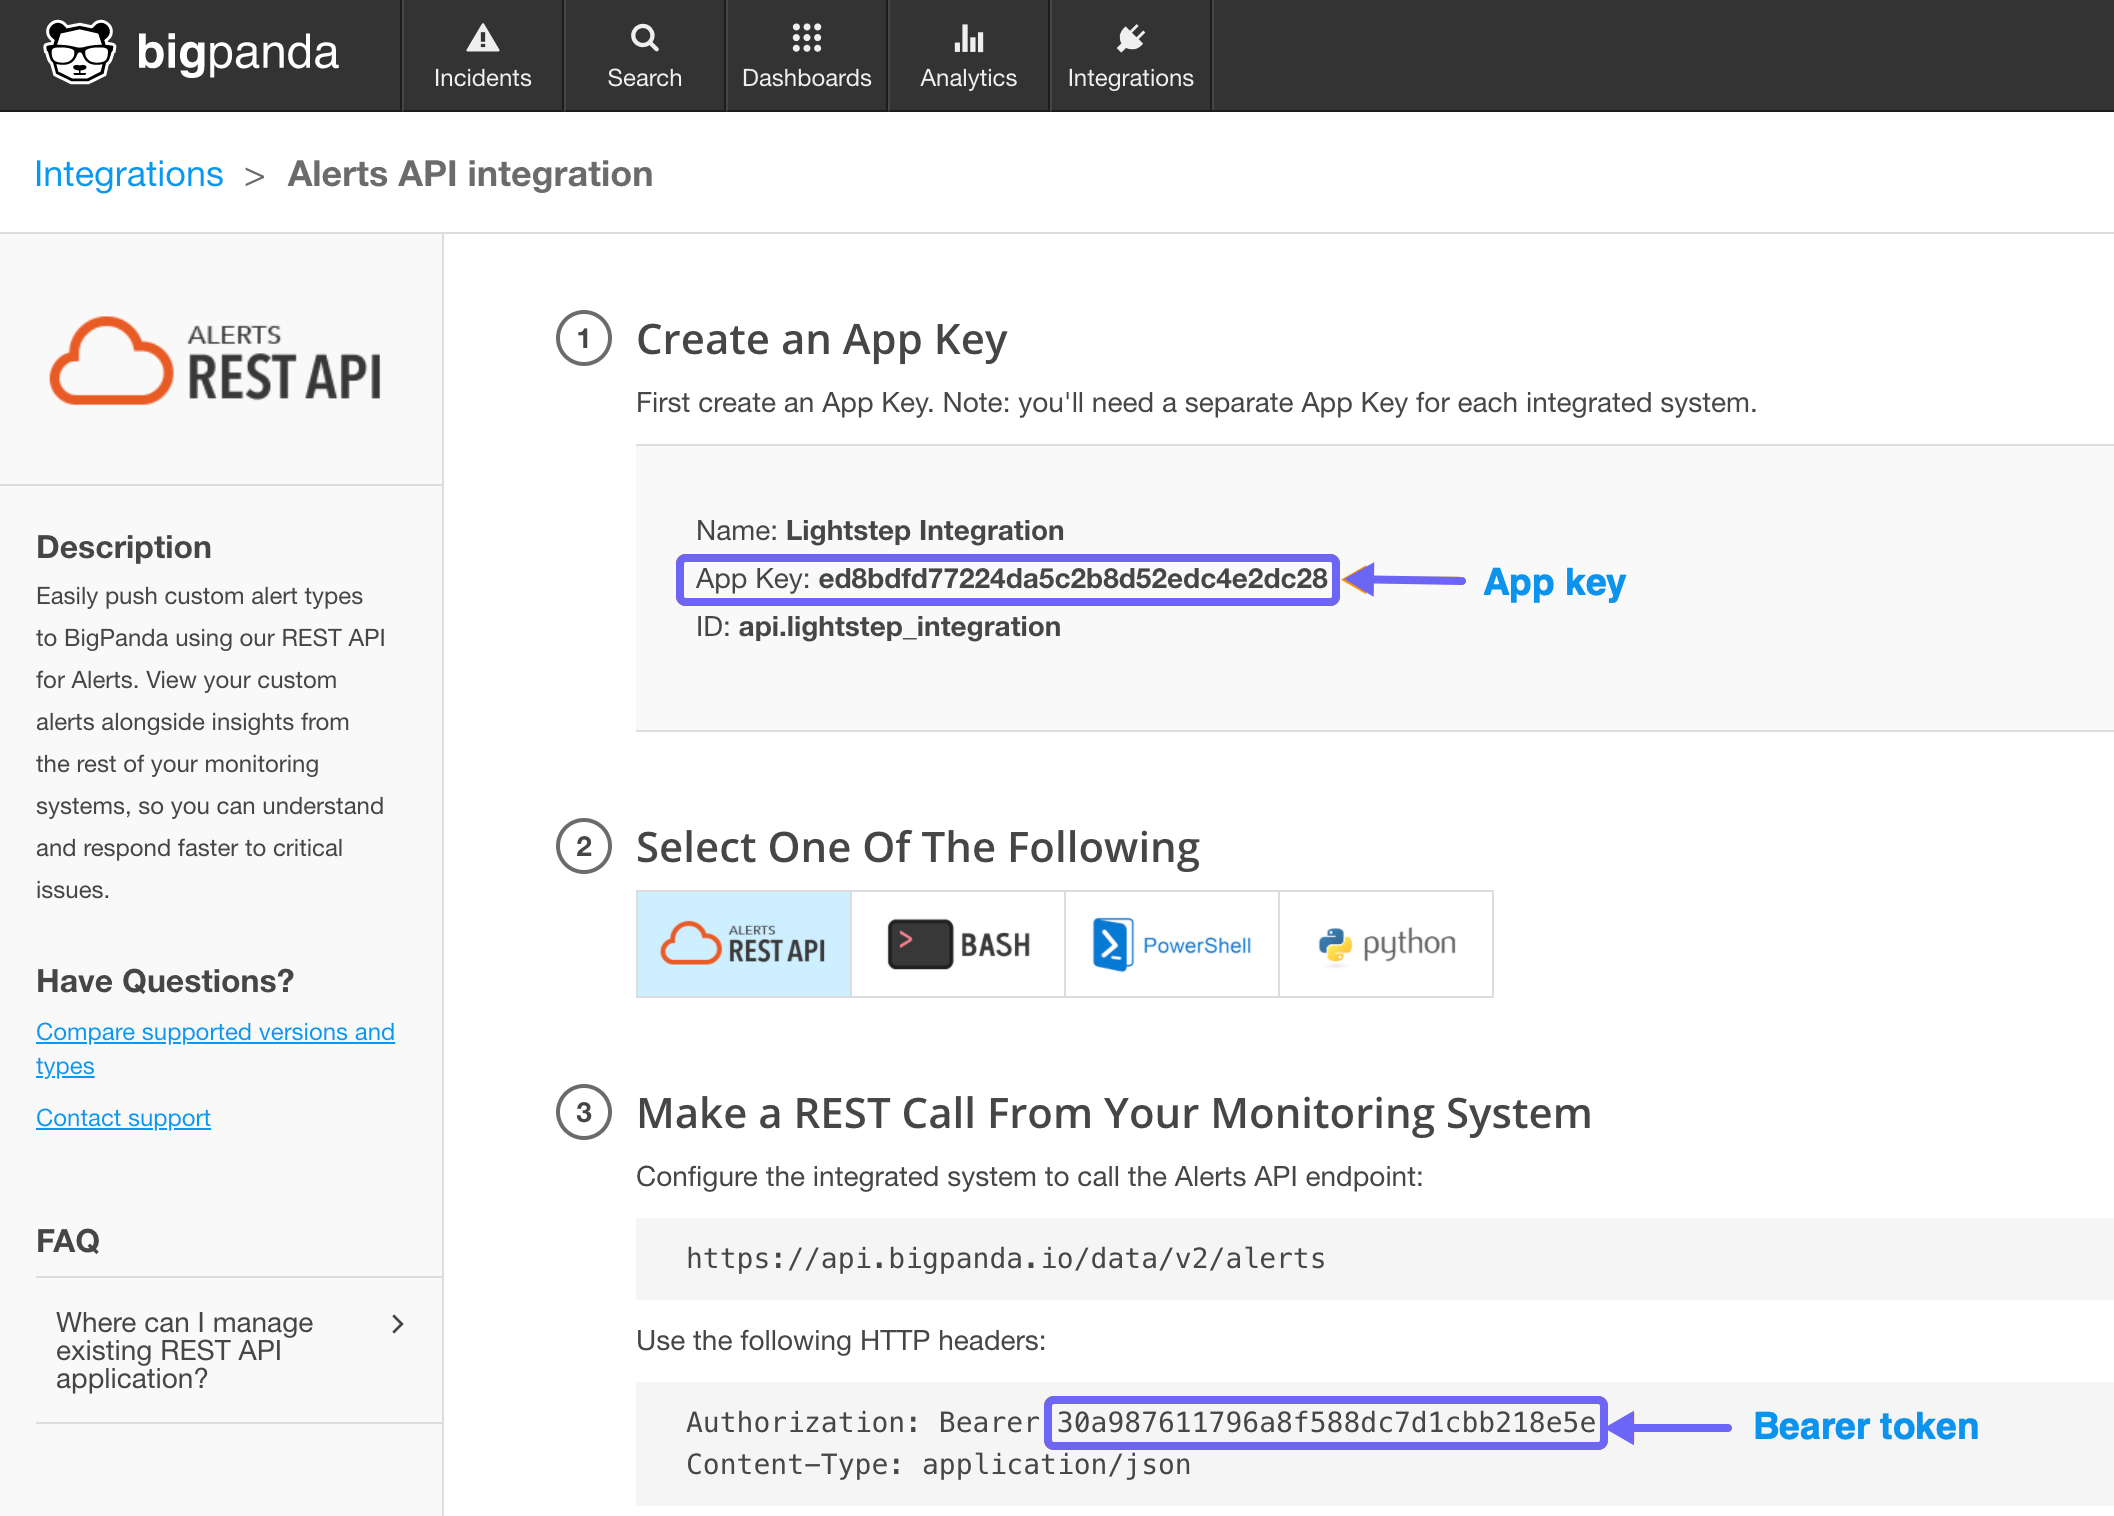Viewport: 2114px width, 1516px height.
Task: Open the Integrations breadcrumb link
Action: [129, 173]
